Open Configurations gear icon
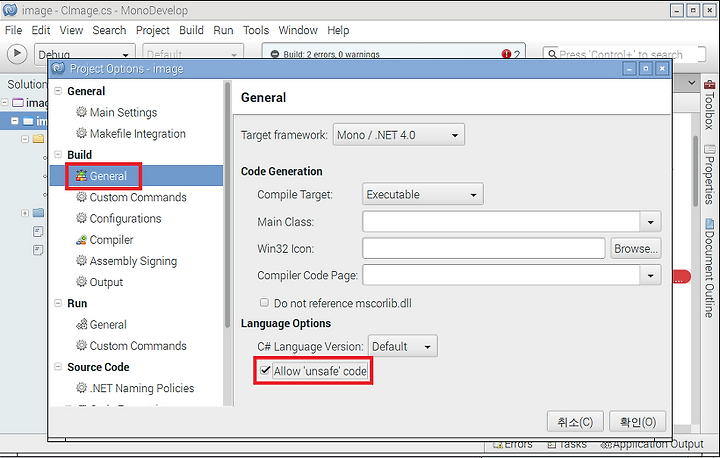The height and width of the screenshot is (458, 720). point(81,218)
